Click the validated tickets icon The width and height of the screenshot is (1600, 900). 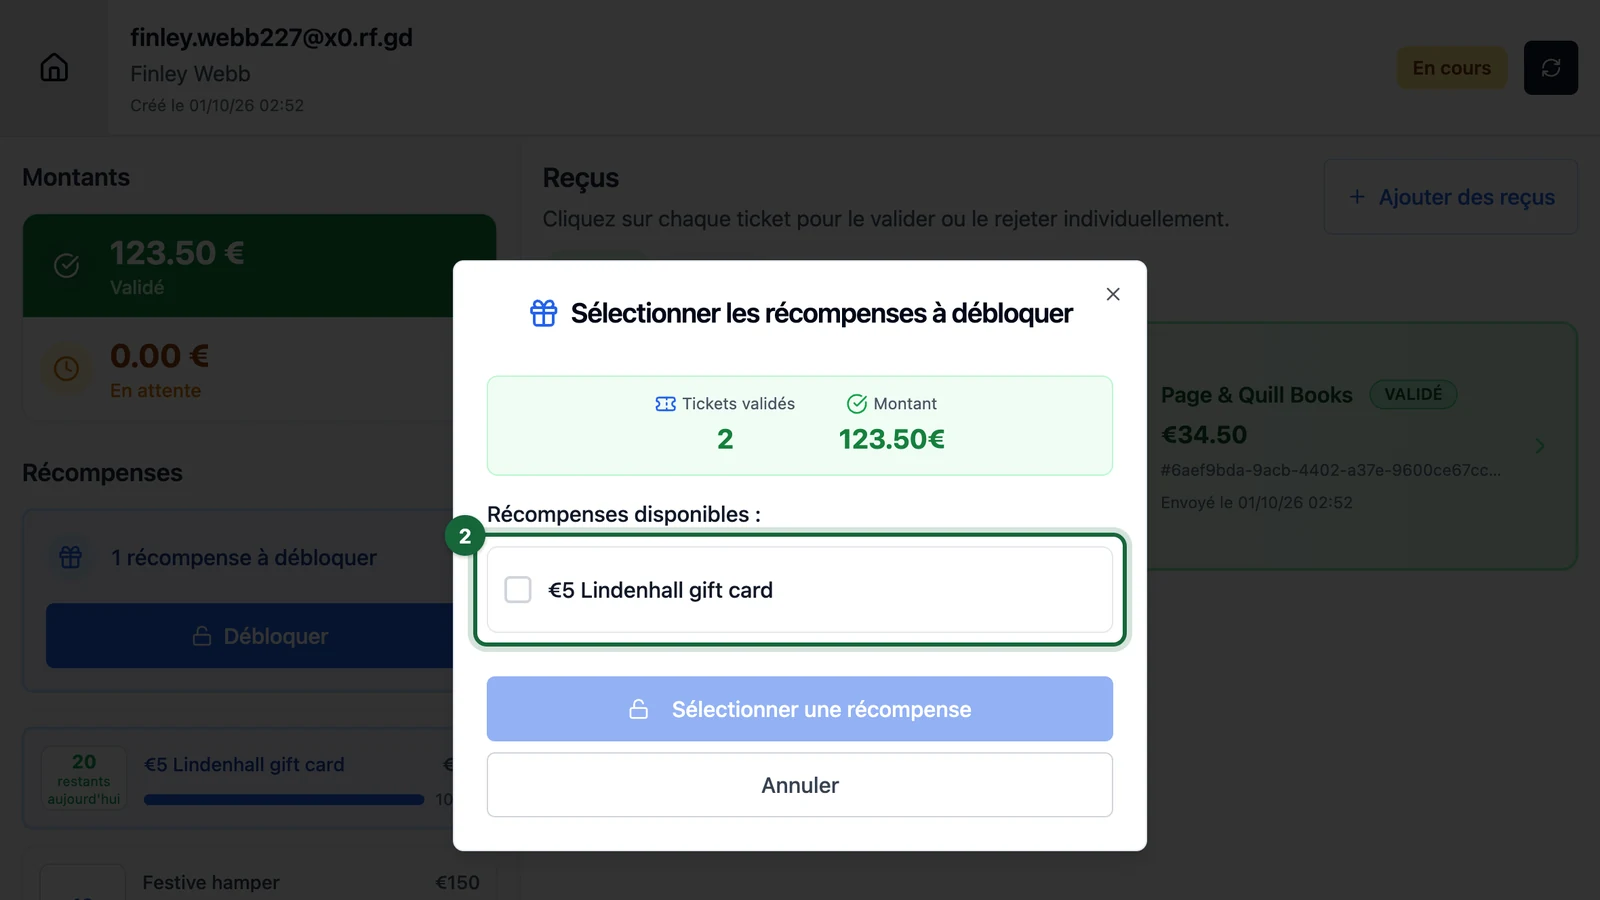(x=665, y=404)
